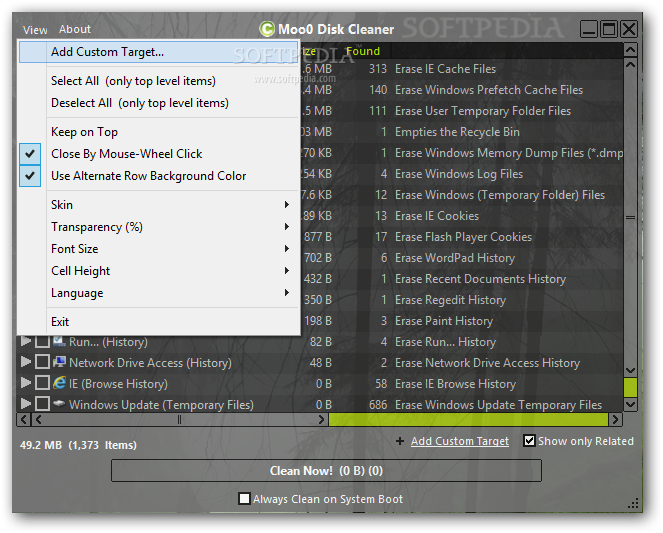Image resolution: width=663 pixels, height=533 pixels.
Task: Tick the Network Drive Access (History) checkbox
Action: click(x=42, y=362)
